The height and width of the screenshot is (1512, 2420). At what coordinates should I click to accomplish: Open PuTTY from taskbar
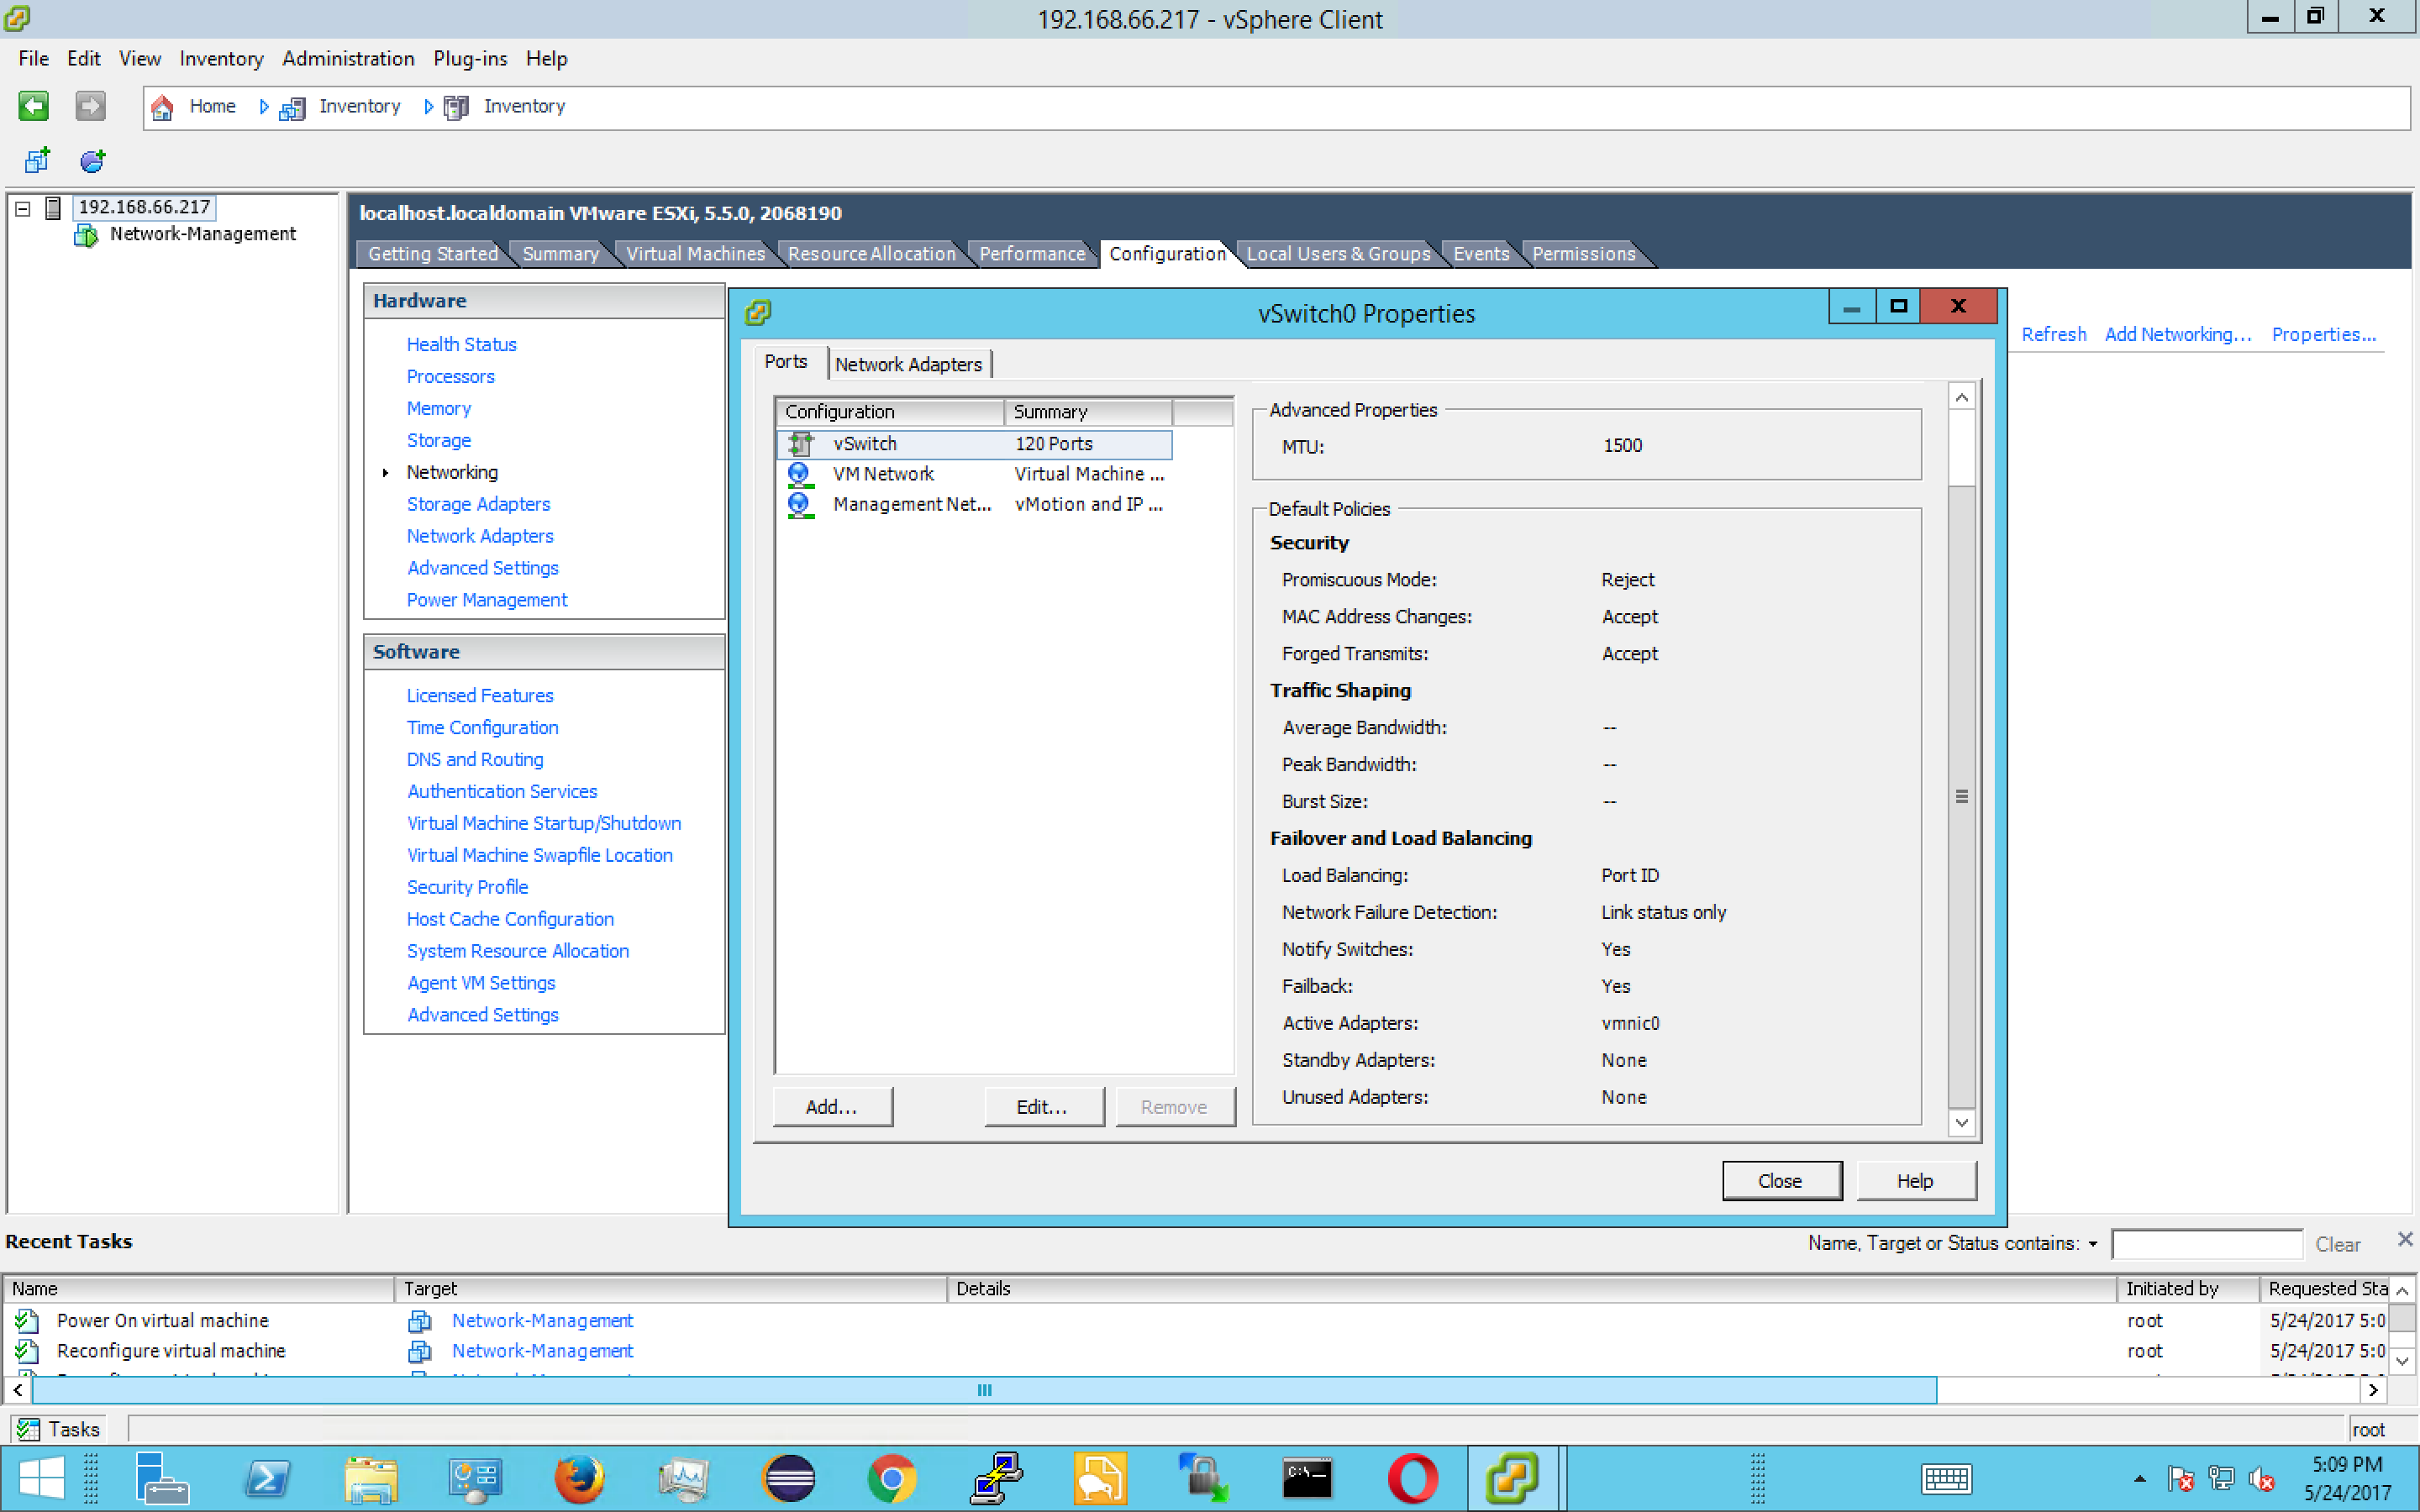point(997,1478)
